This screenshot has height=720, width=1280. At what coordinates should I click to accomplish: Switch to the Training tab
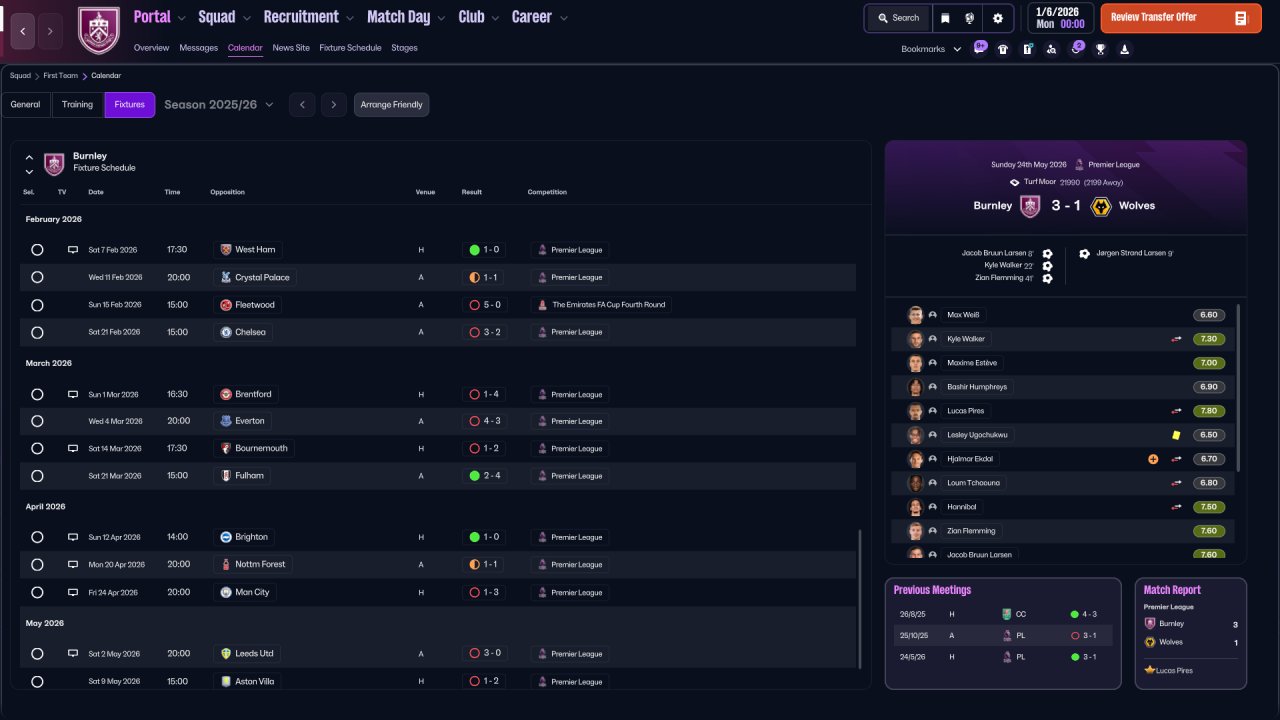click(x=77, y=105)
